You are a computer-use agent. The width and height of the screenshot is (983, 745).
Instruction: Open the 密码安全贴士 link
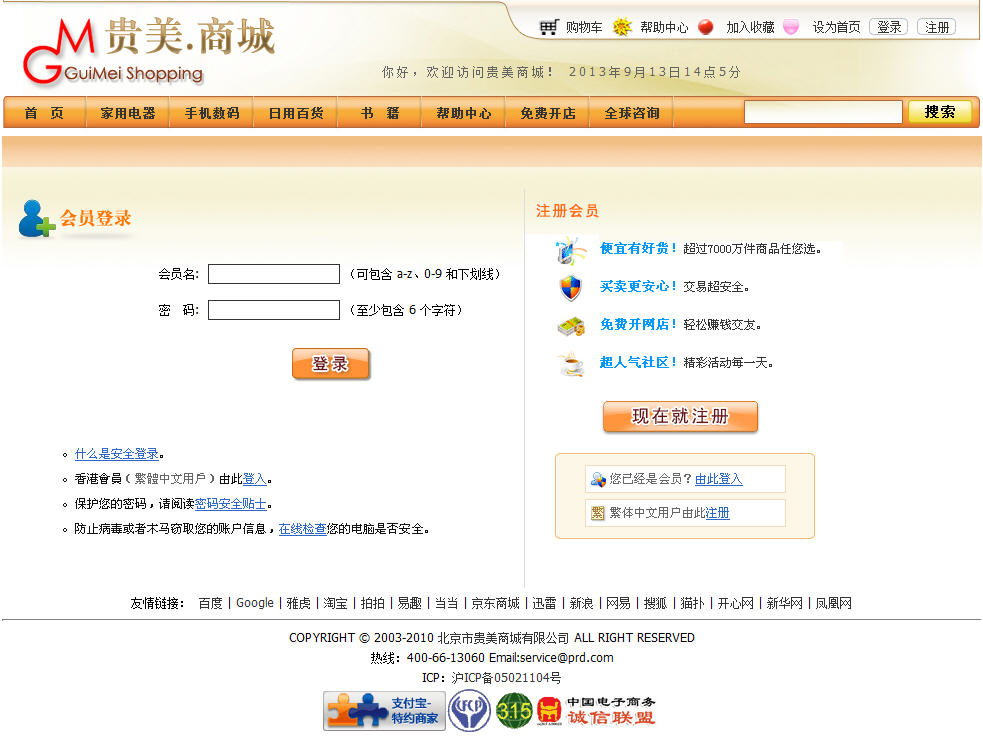coord(230,504)
